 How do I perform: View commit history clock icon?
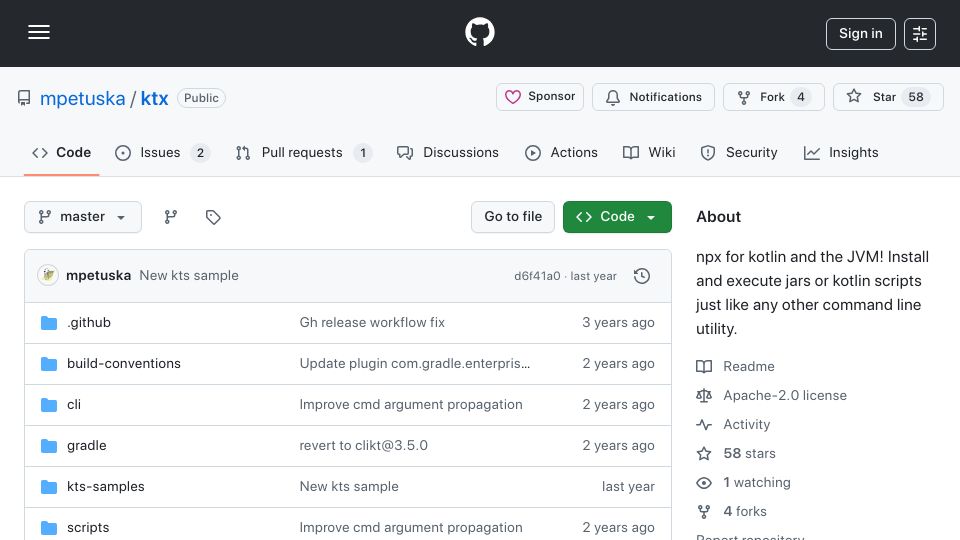coord(642,276)
